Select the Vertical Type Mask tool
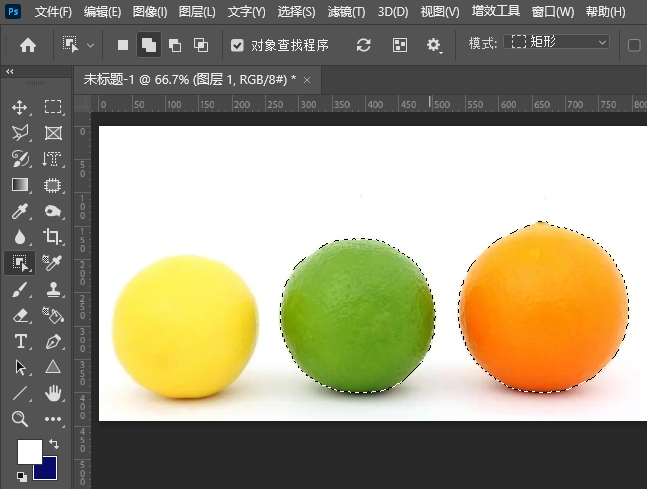The image size is (647, 489). [52, 159]
